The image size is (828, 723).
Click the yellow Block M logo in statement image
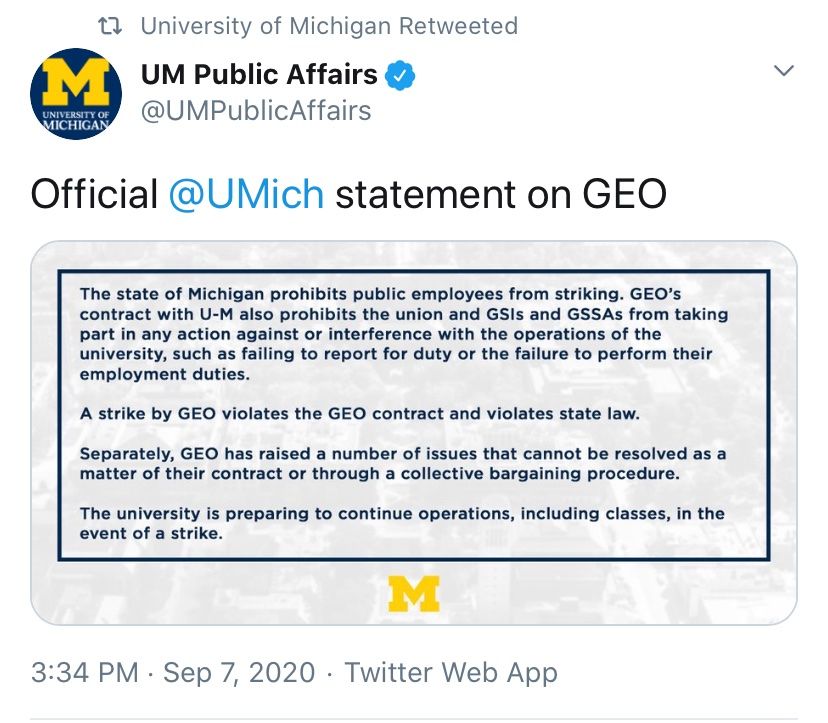coord(414,593)
